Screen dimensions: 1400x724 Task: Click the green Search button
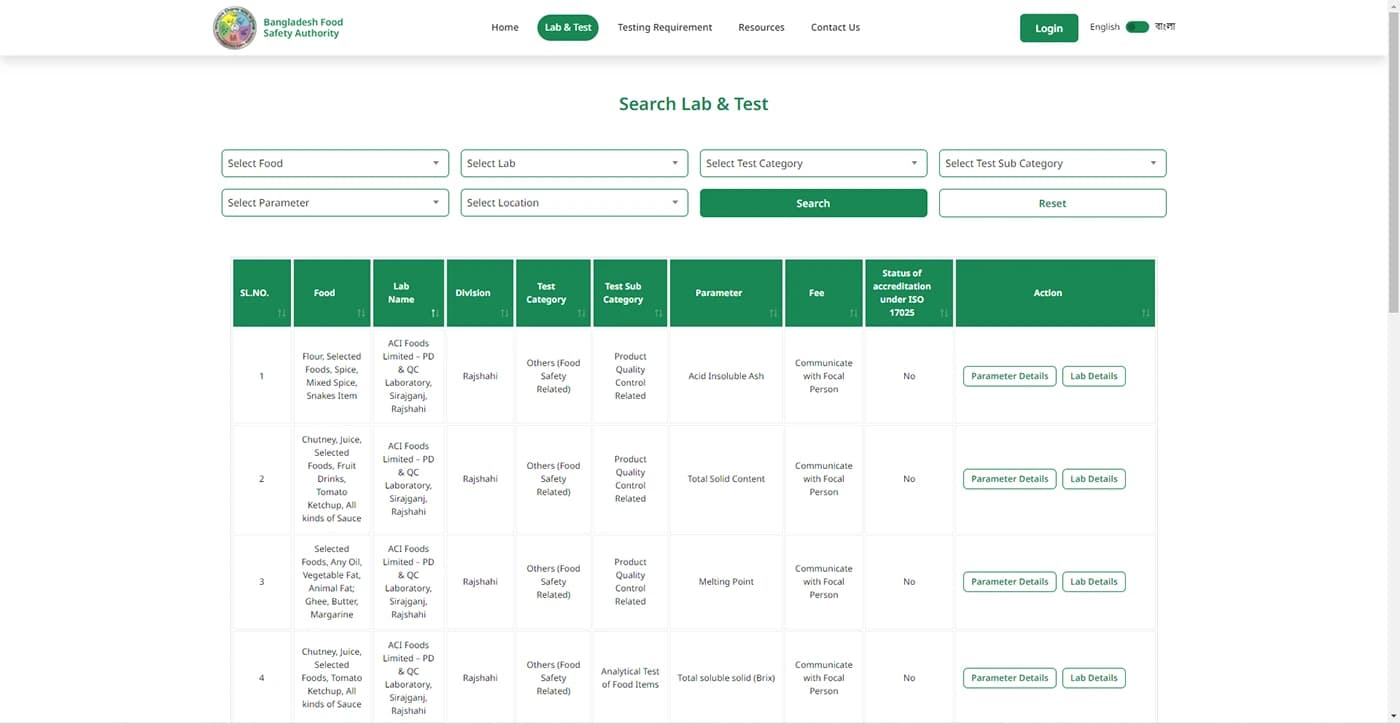point(813,203)
